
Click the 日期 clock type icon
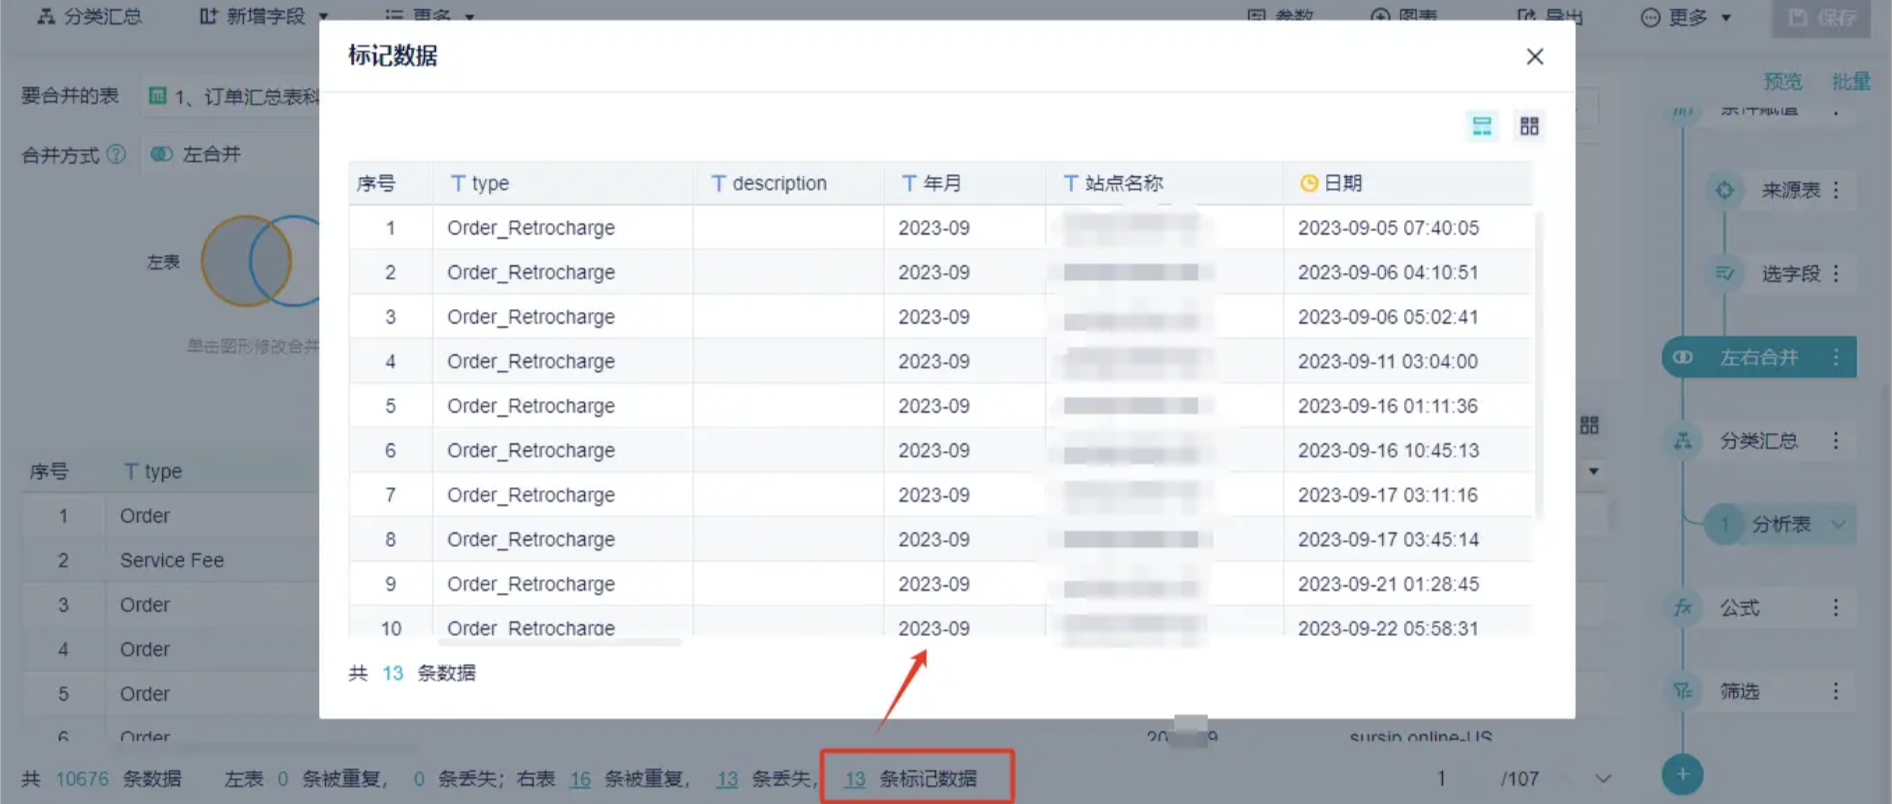(1308, 183)
